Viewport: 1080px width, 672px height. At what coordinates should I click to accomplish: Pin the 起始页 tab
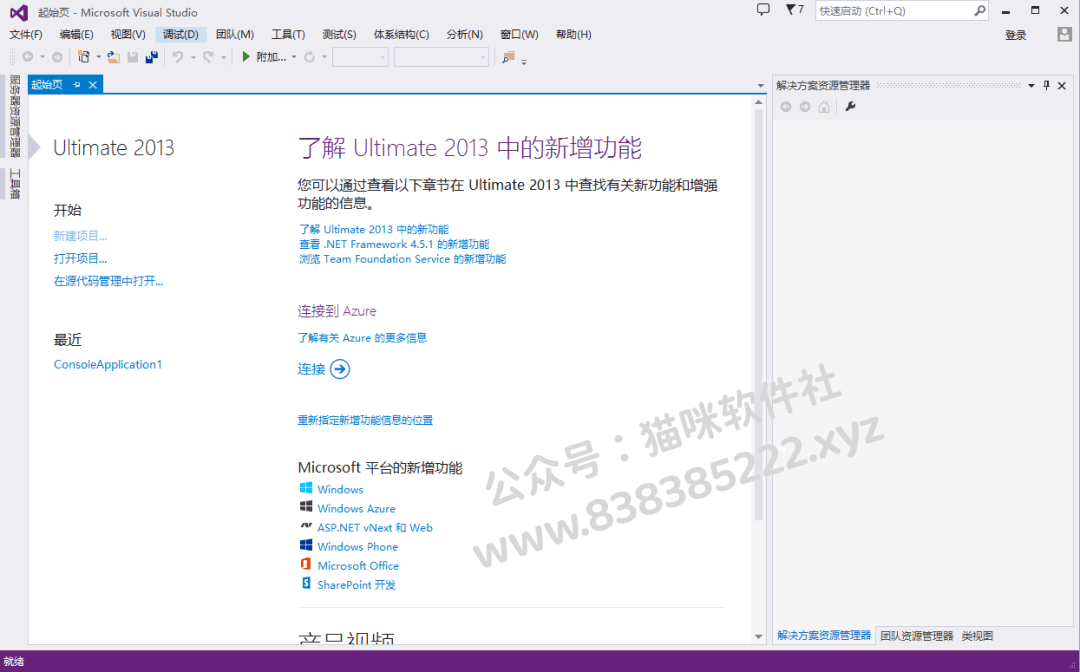click(x=76, y=85)
